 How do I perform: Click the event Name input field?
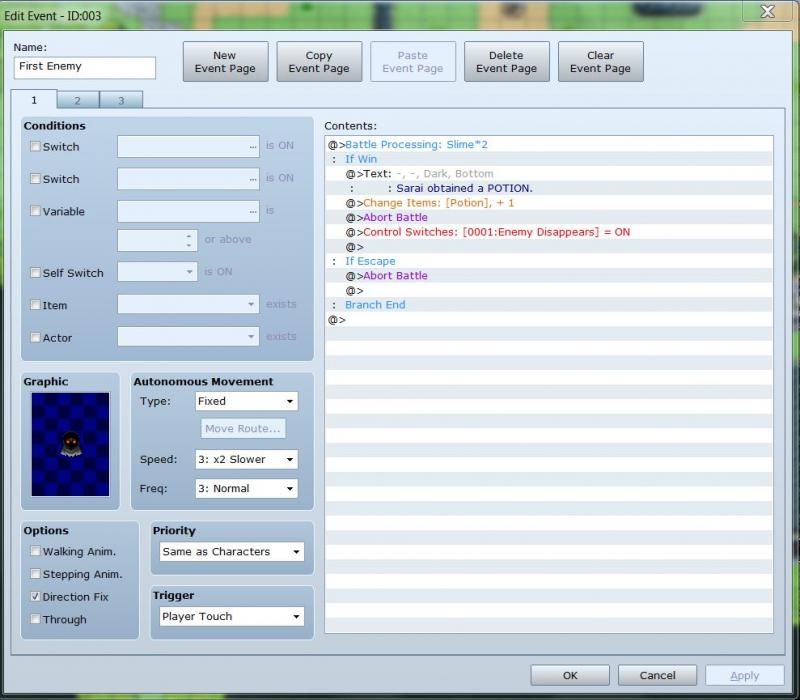pyautogui.click(x=85, y=67)
